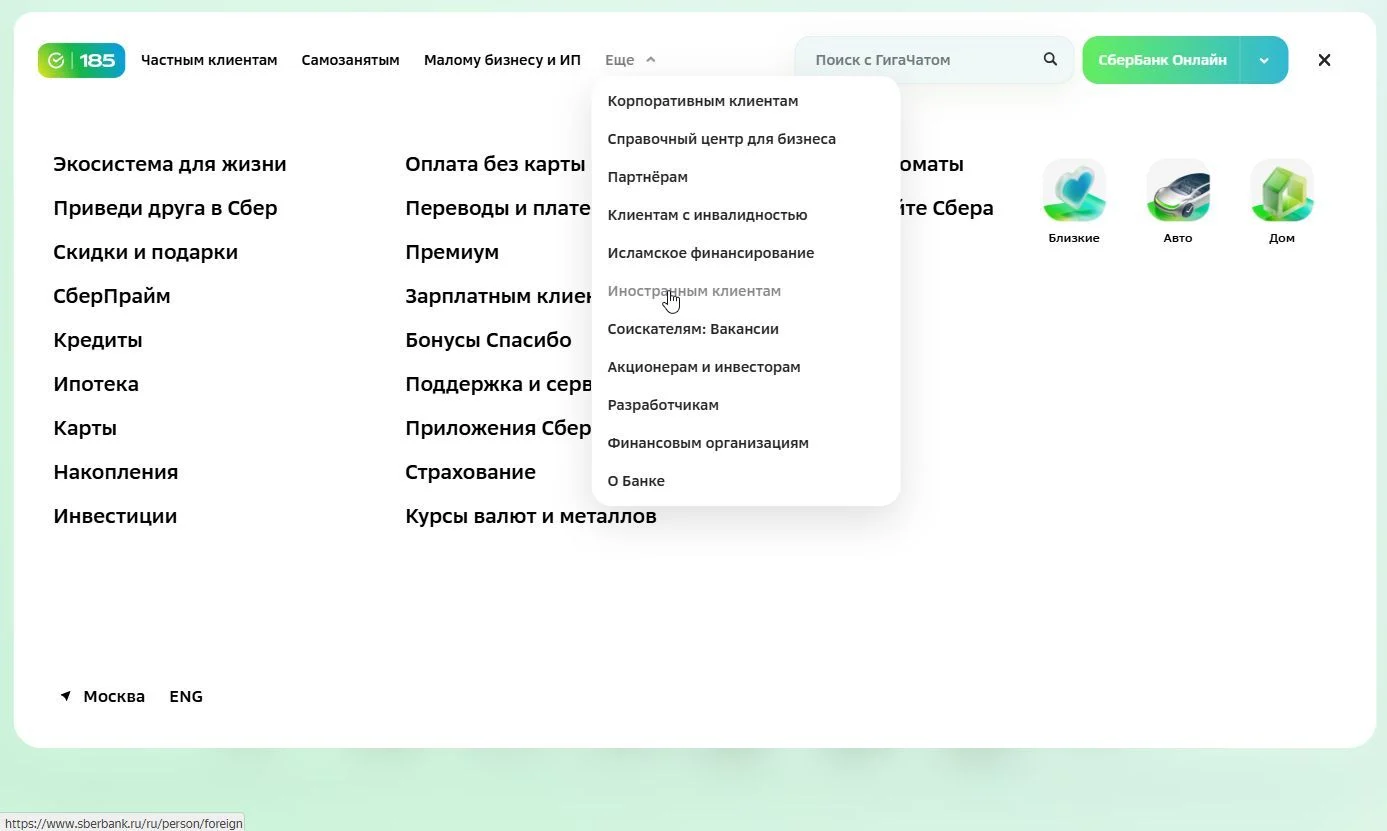Open the Самозанятым tab
The image size is (1387, 831).
(x=350, y=60)
